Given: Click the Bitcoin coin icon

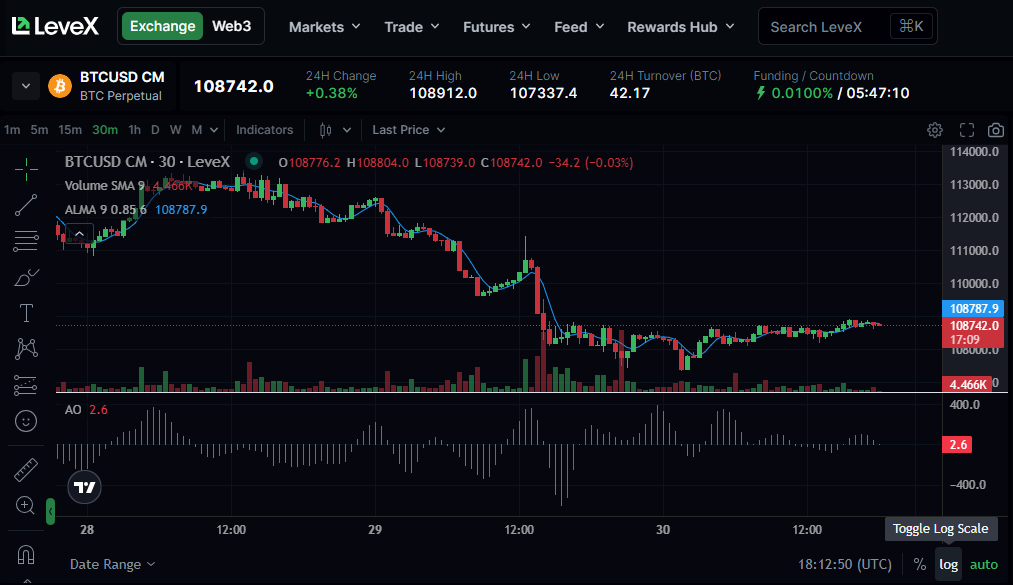Looking at the screenshot, I should pos(60,86).
